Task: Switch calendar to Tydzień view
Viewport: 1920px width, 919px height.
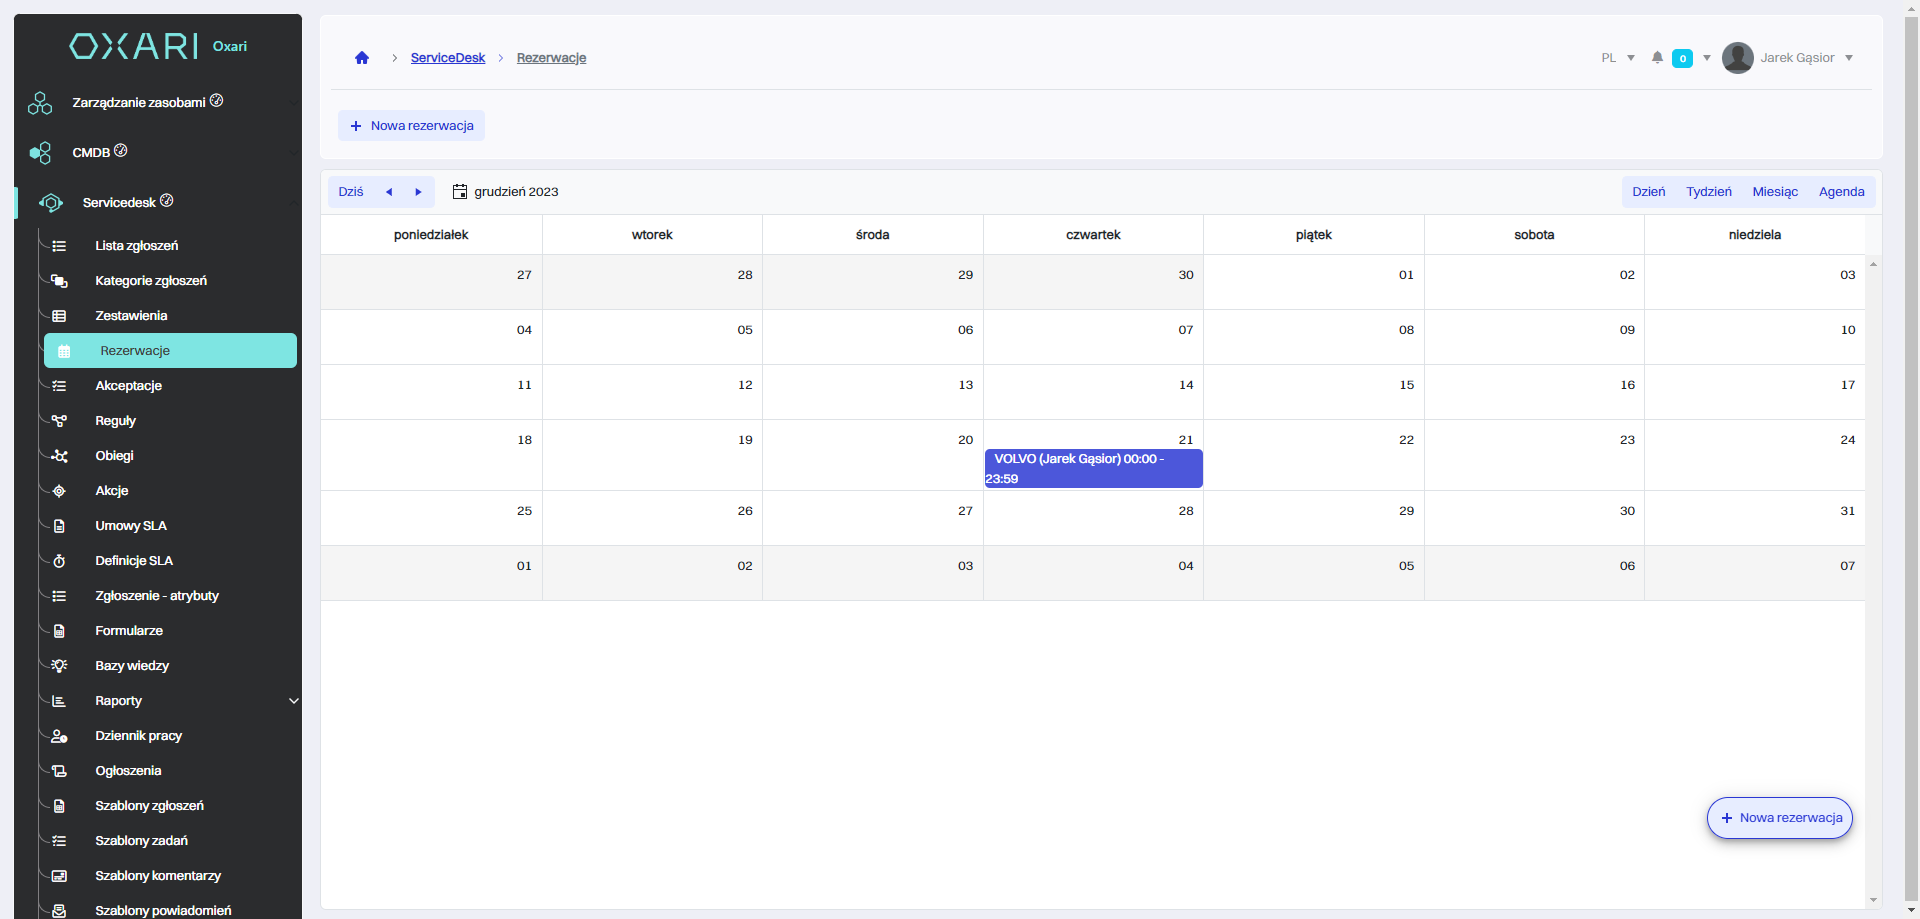Action: click(x=1708, y=192)
